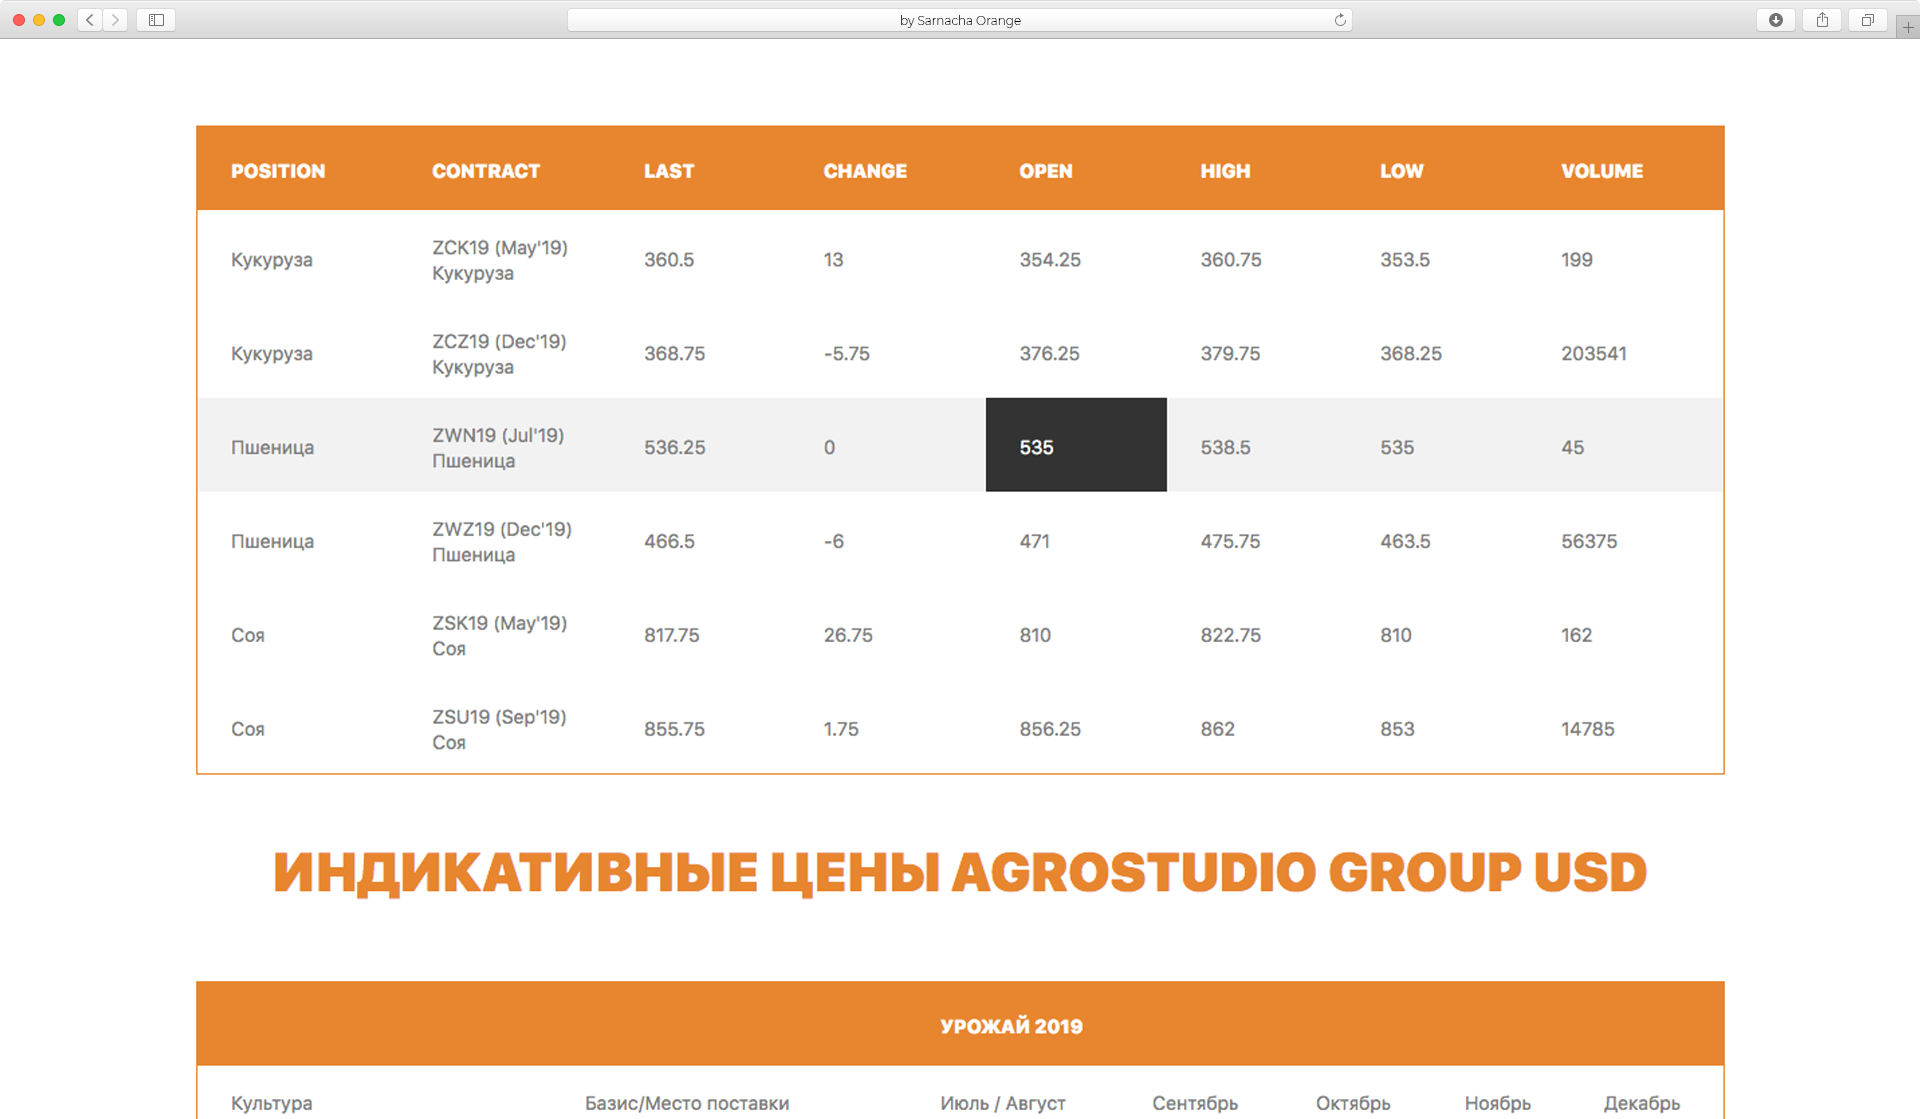Select the ZSK19 (May'19) contract cell
1920x1119 pixels.
[x=499, y=636]
